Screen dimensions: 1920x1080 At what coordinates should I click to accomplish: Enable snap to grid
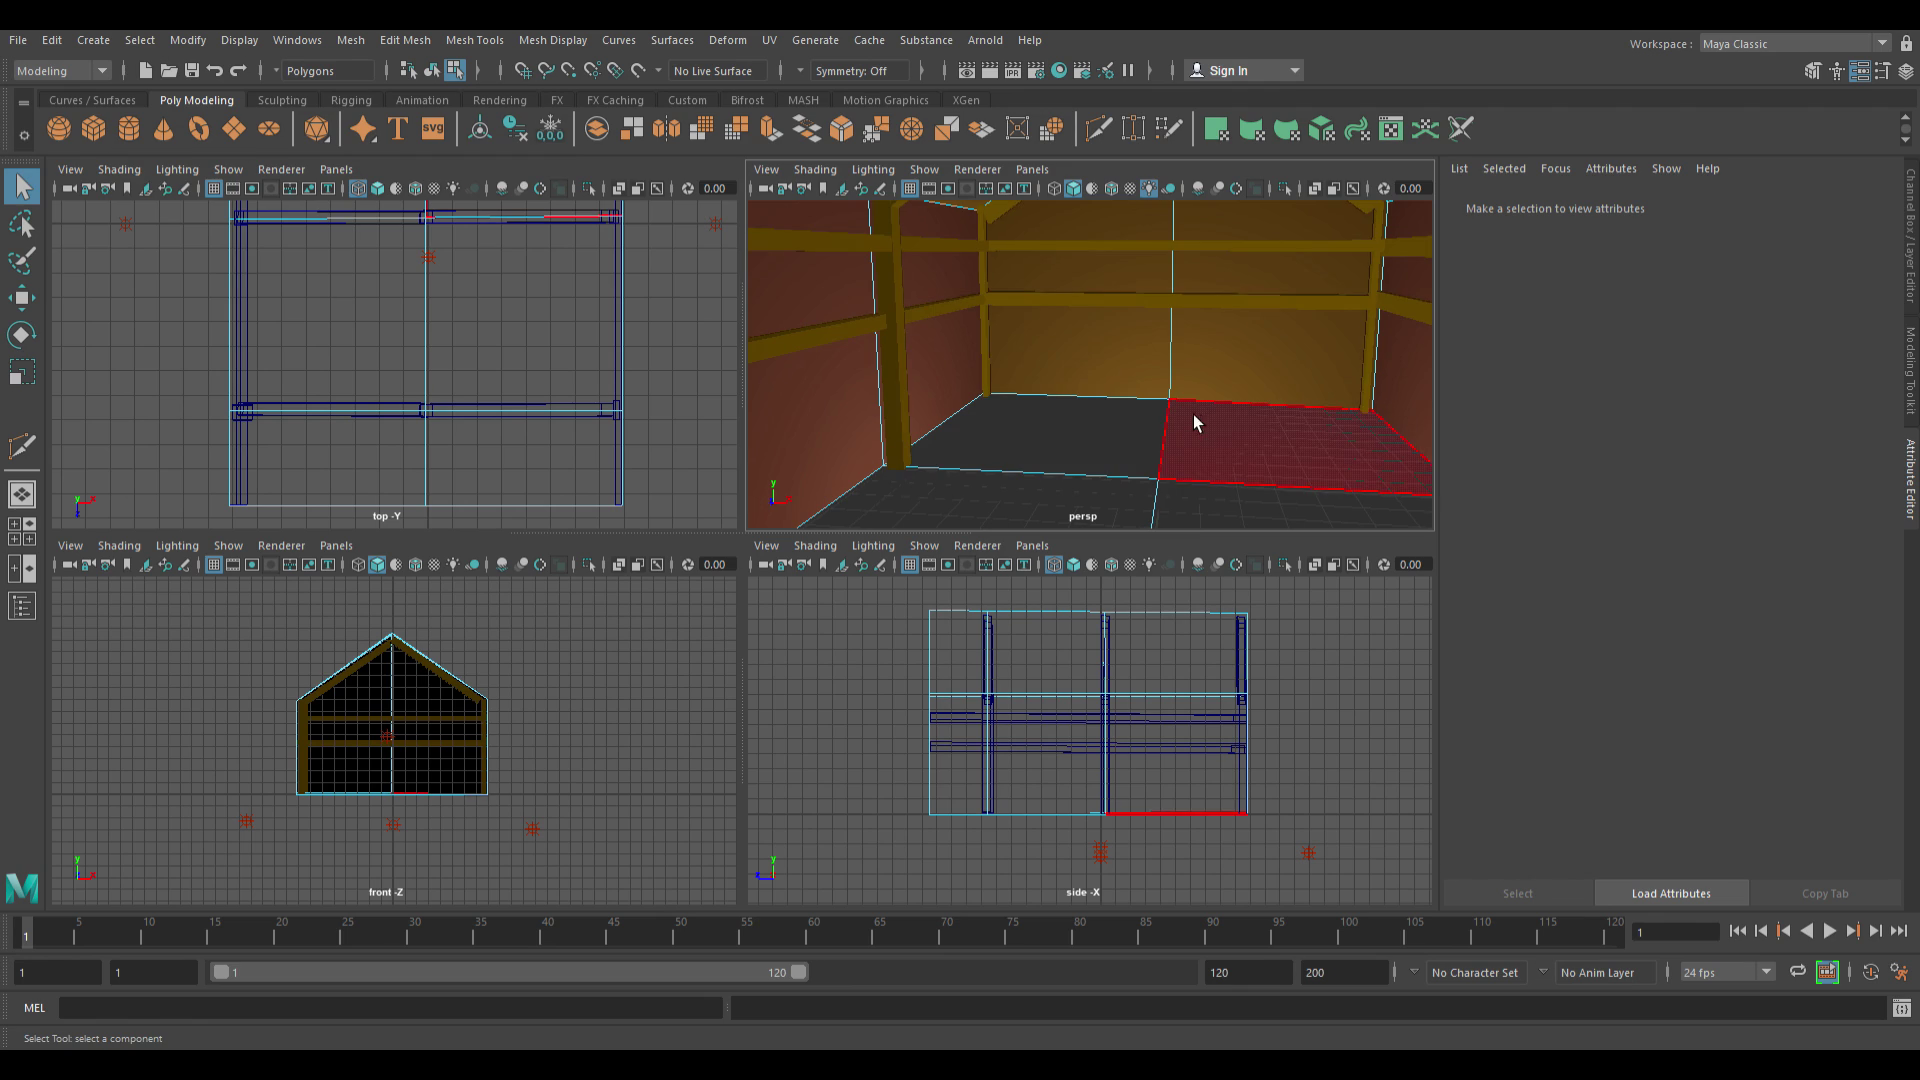pos(522,71)
